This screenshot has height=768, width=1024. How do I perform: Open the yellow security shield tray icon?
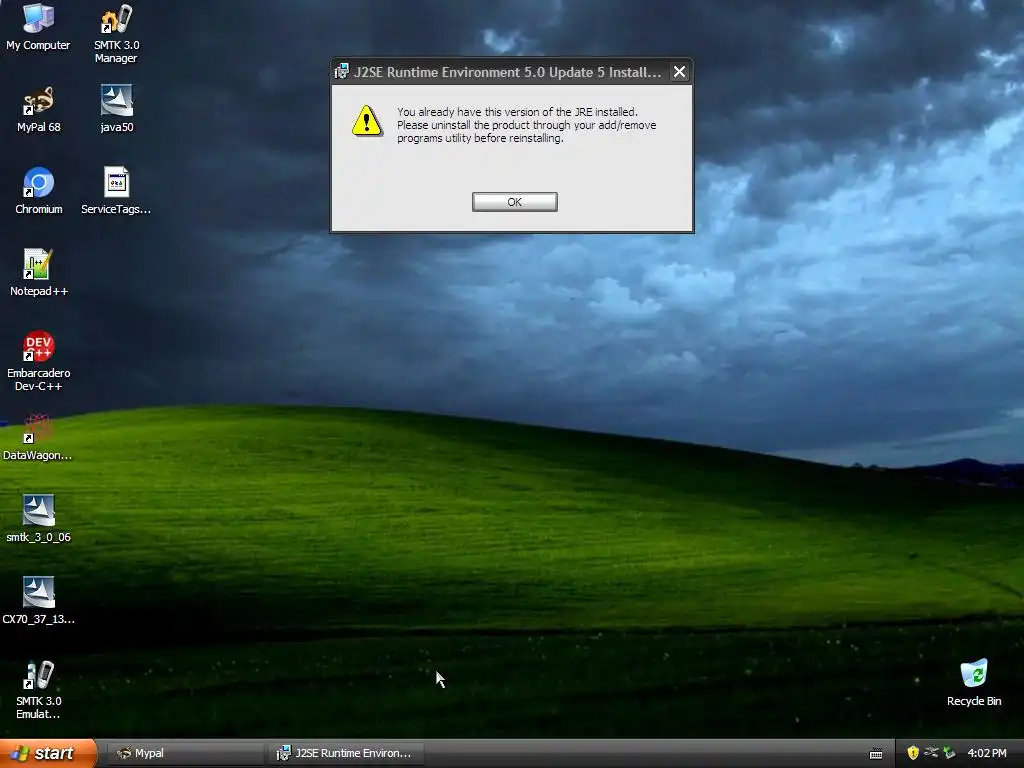click(x=913, y=753)
